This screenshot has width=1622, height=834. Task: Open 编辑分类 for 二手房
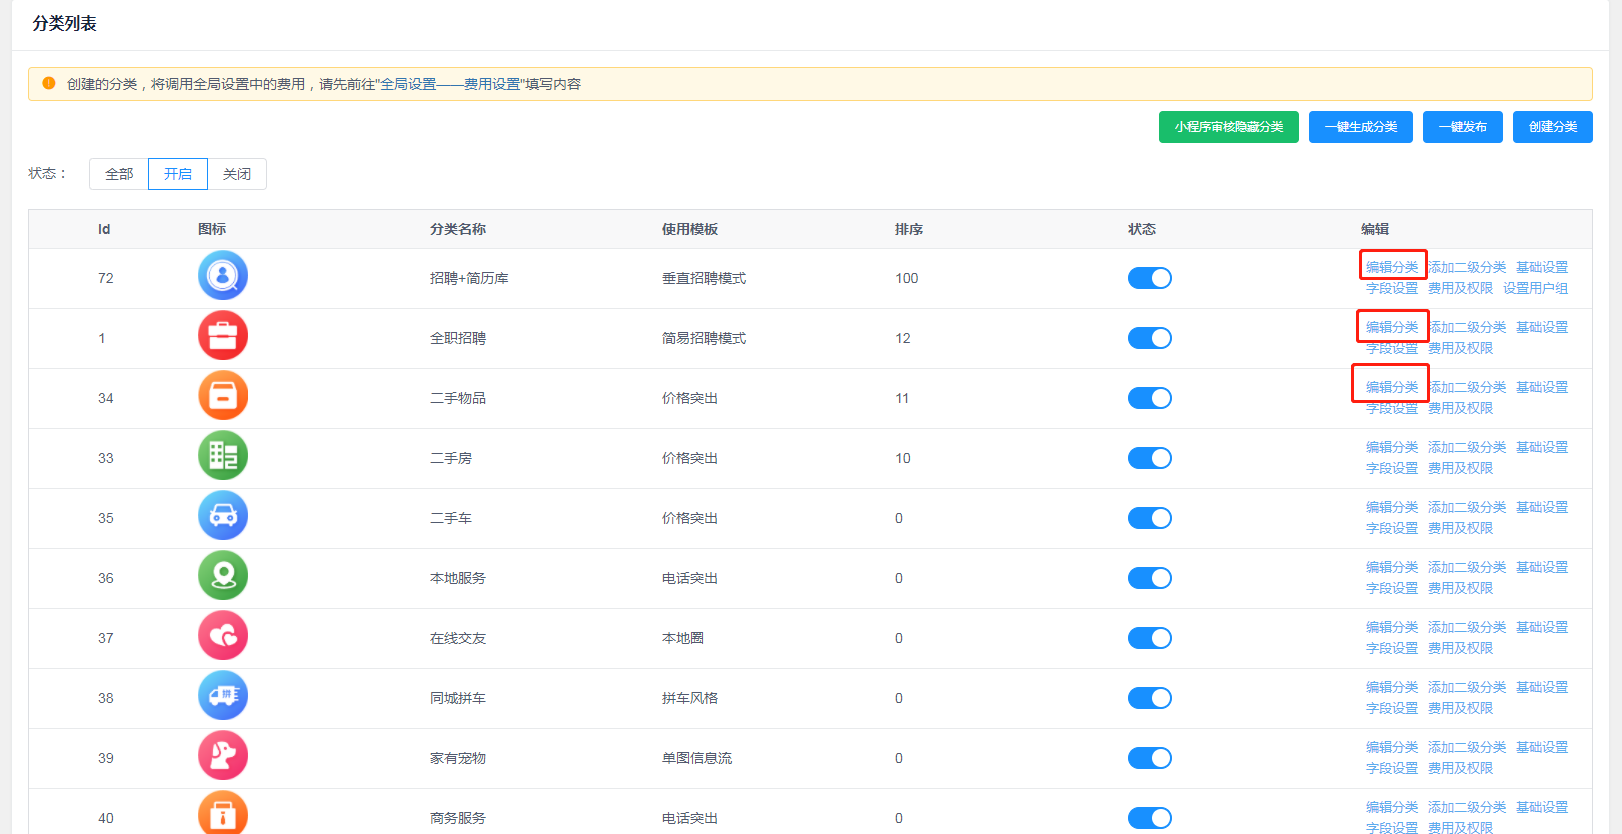pos(1392,447)
